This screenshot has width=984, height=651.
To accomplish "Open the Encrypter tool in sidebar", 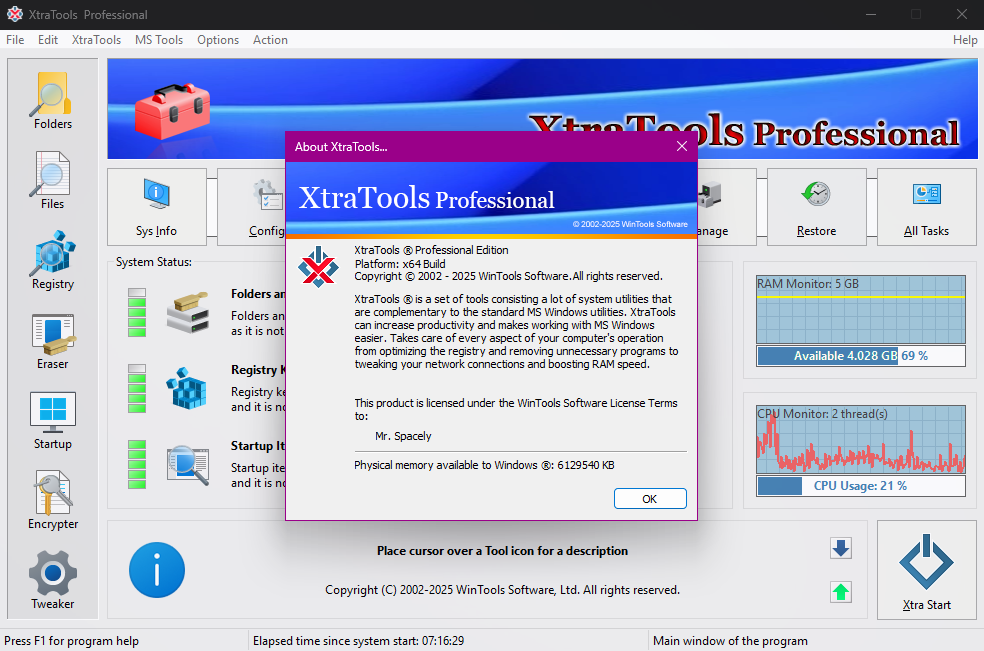I will point(53,500).
